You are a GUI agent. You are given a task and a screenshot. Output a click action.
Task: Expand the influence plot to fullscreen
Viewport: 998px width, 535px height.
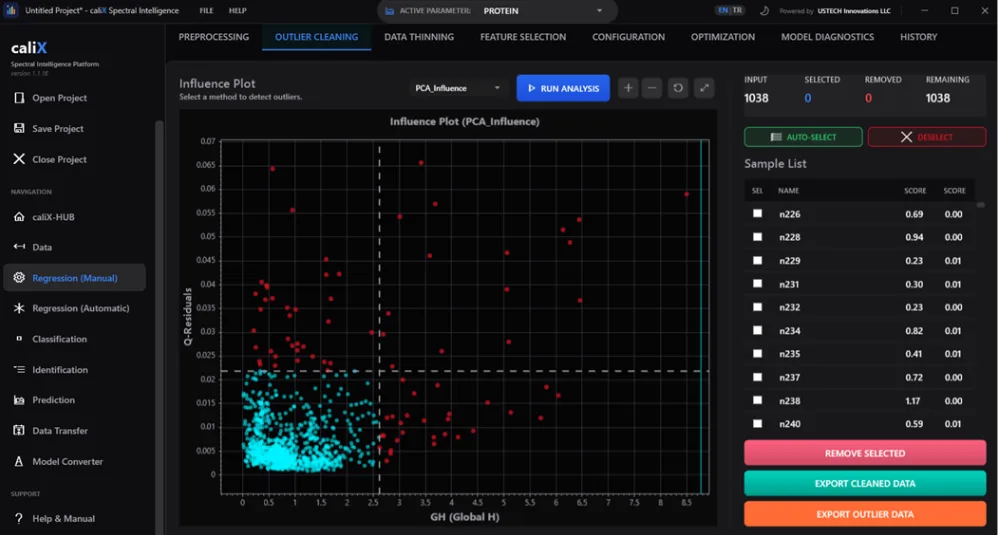704,88
